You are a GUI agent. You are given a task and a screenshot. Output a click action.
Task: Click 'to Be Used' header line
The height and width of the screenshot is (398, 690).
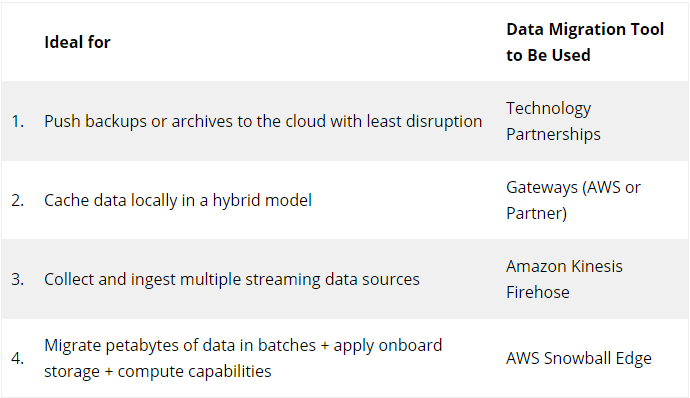point(548,55)
